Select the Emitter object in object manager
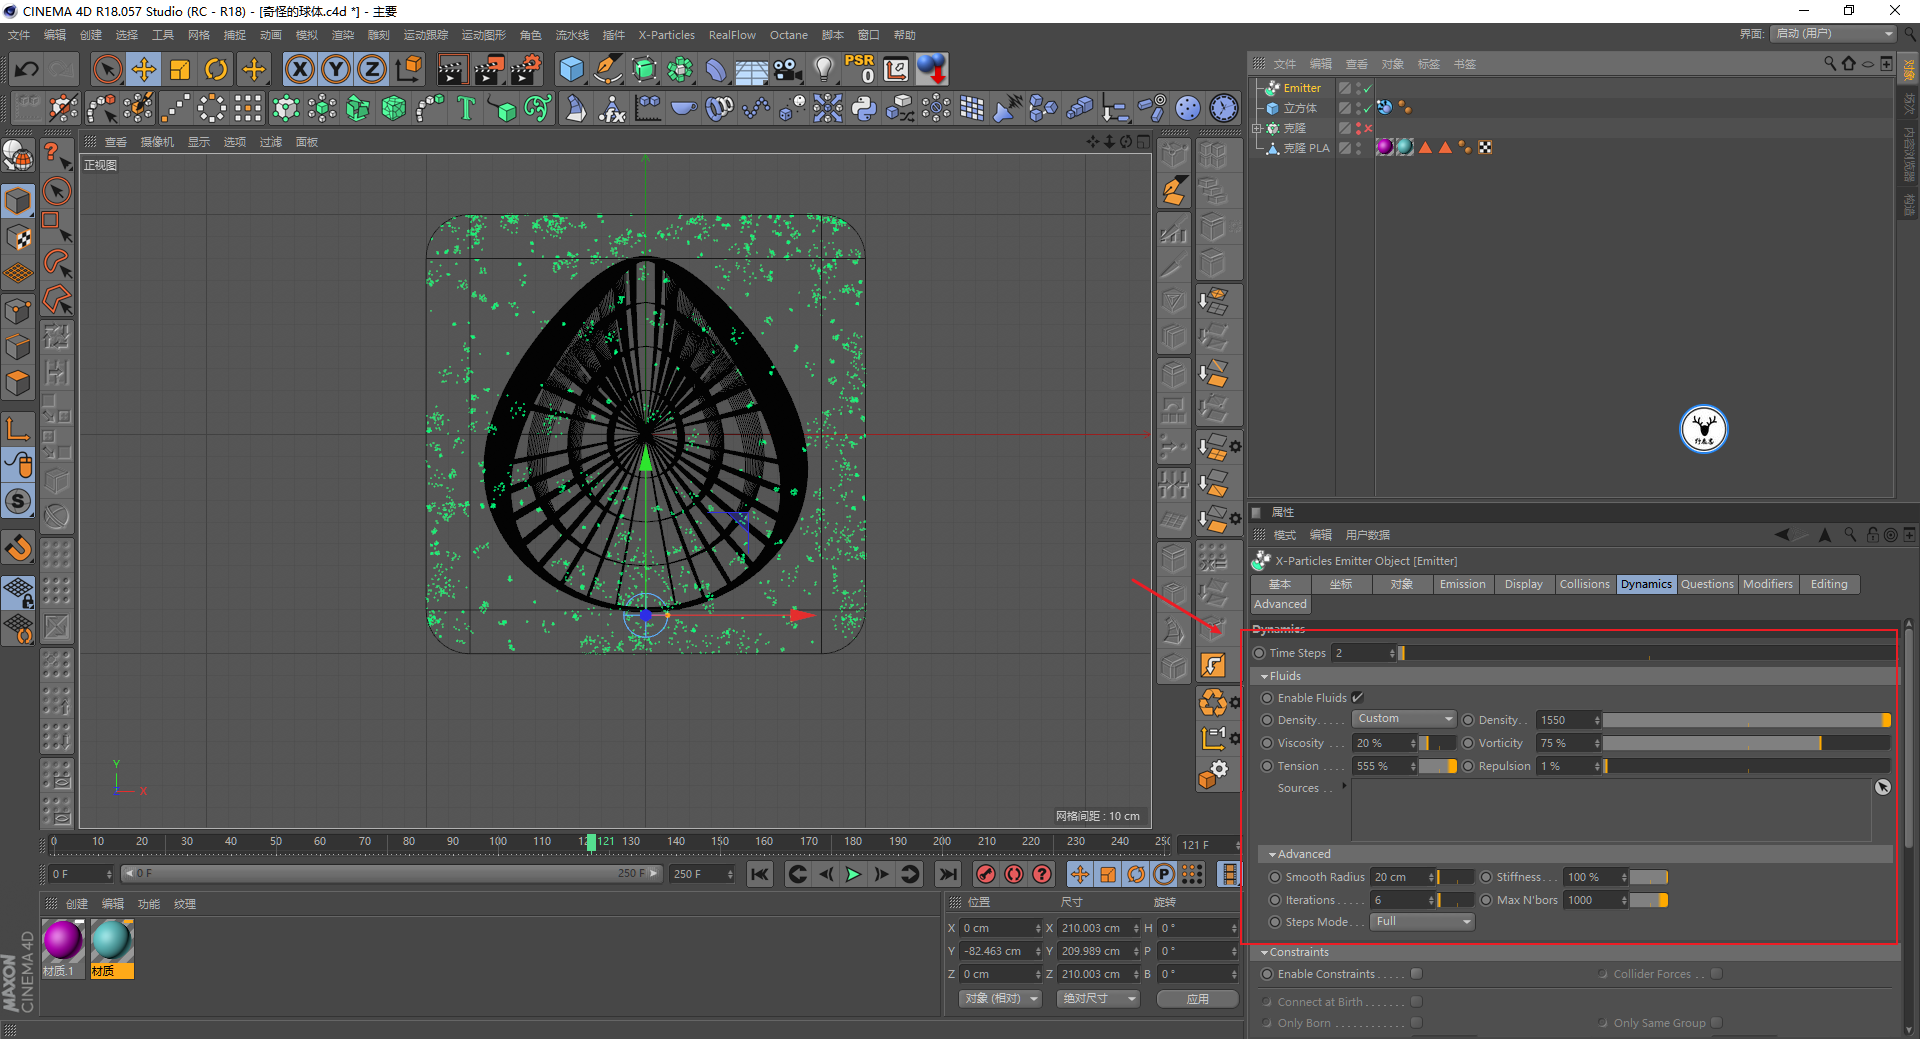The width and height of the screenshot is (1920, 1039). click(x=1302, y=88)
